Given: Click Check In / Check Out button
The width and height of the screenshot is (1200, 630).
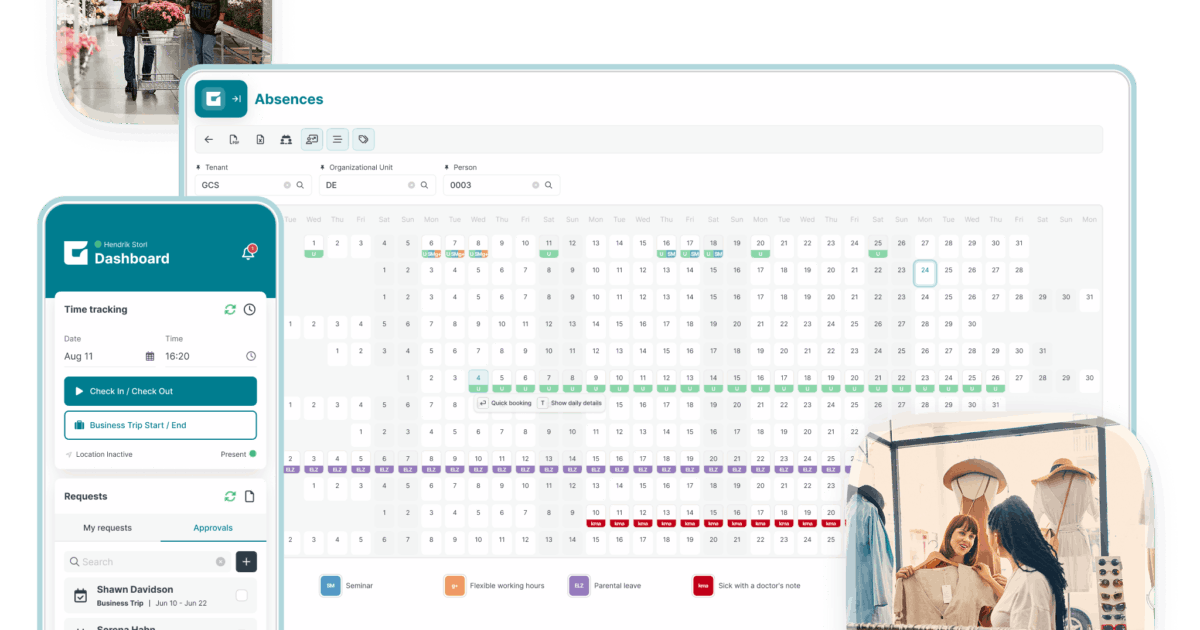Looking at the screenshot, I should tap(160, 391).
